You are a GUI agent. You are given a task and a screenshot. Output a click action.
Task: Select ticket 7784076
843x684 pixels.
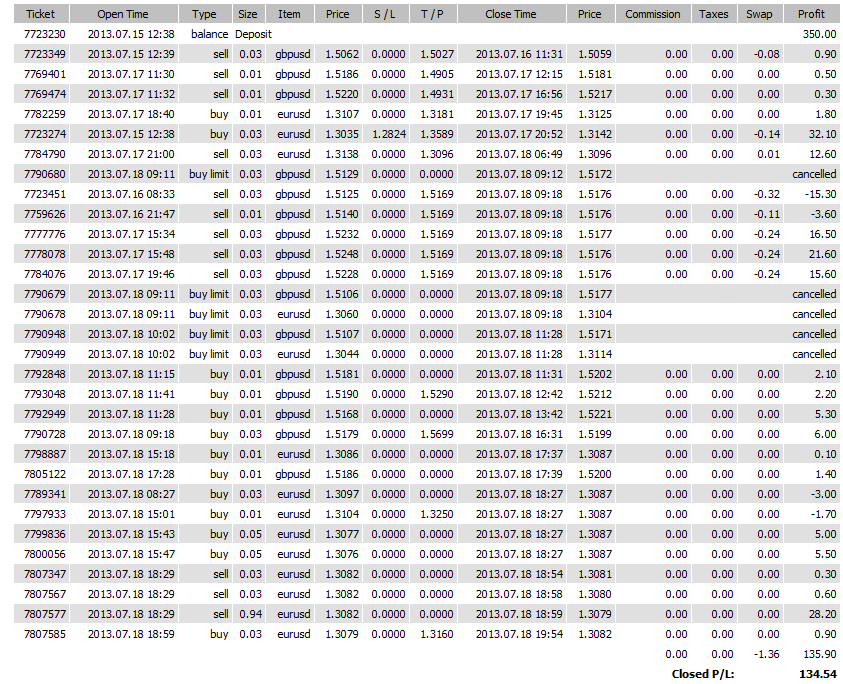45,274
